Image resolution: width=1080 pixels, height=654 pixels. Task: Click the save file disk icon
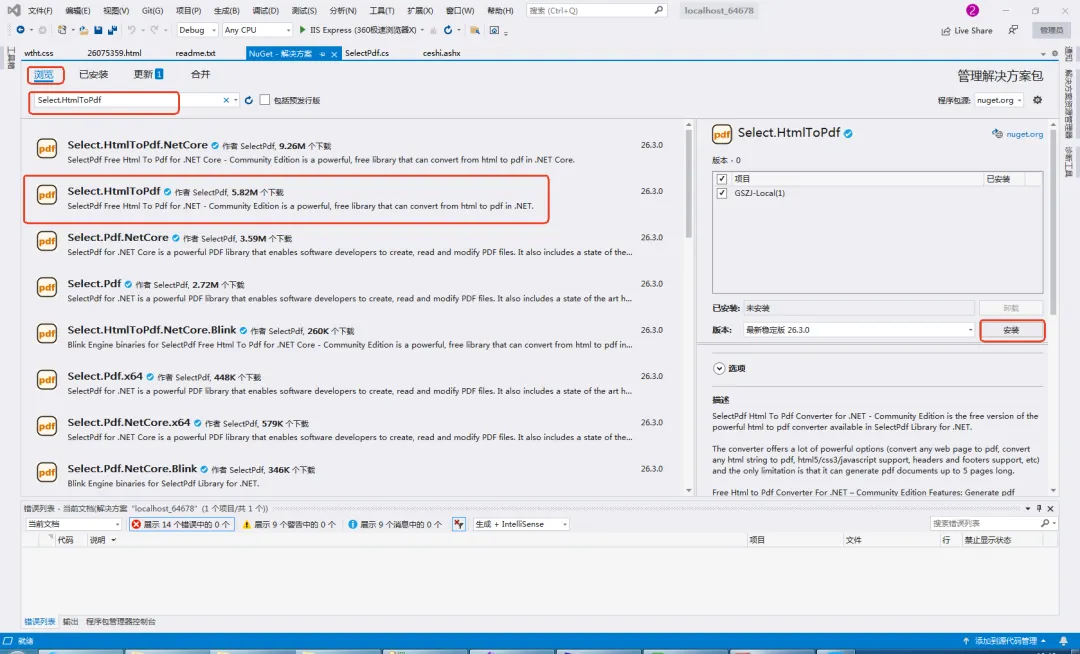click(x=98, y=30)
